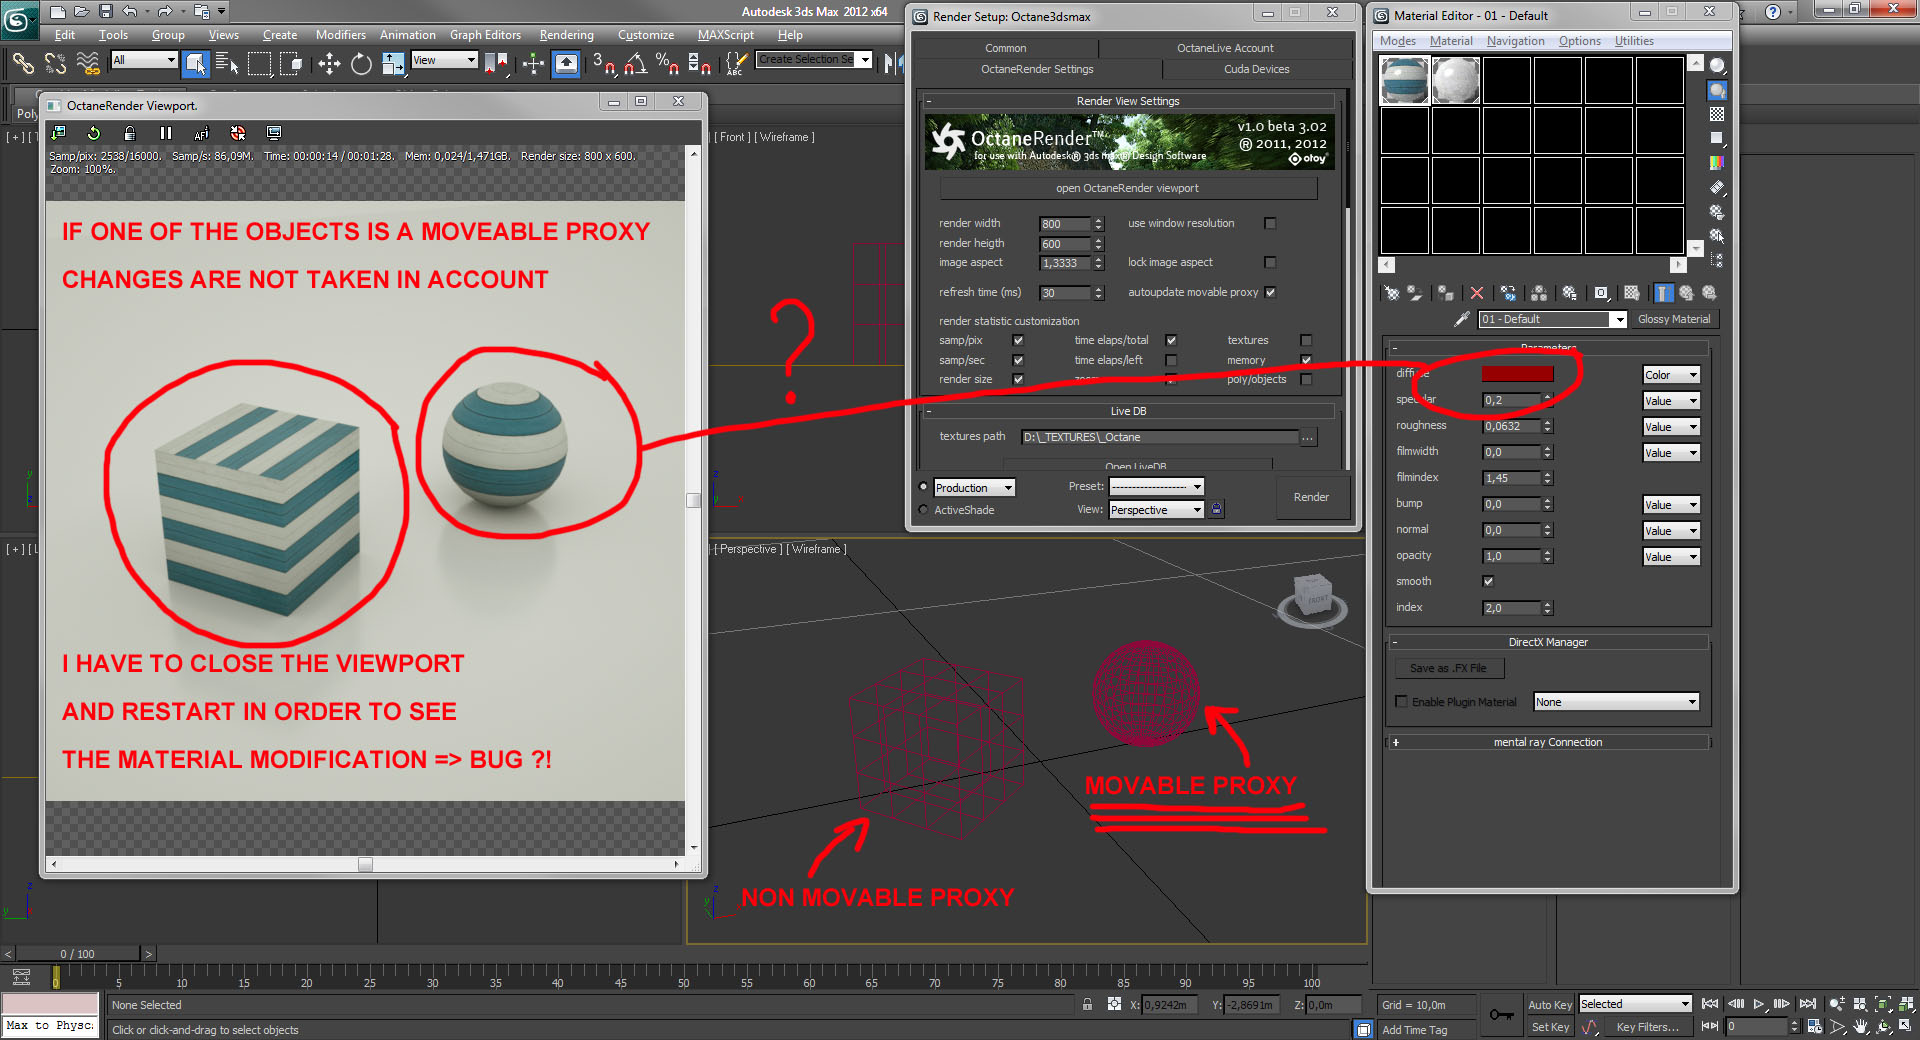Click the Bind to Space Warp tool
Viewport: 1920px width, 1040px height.
(88, 64)
